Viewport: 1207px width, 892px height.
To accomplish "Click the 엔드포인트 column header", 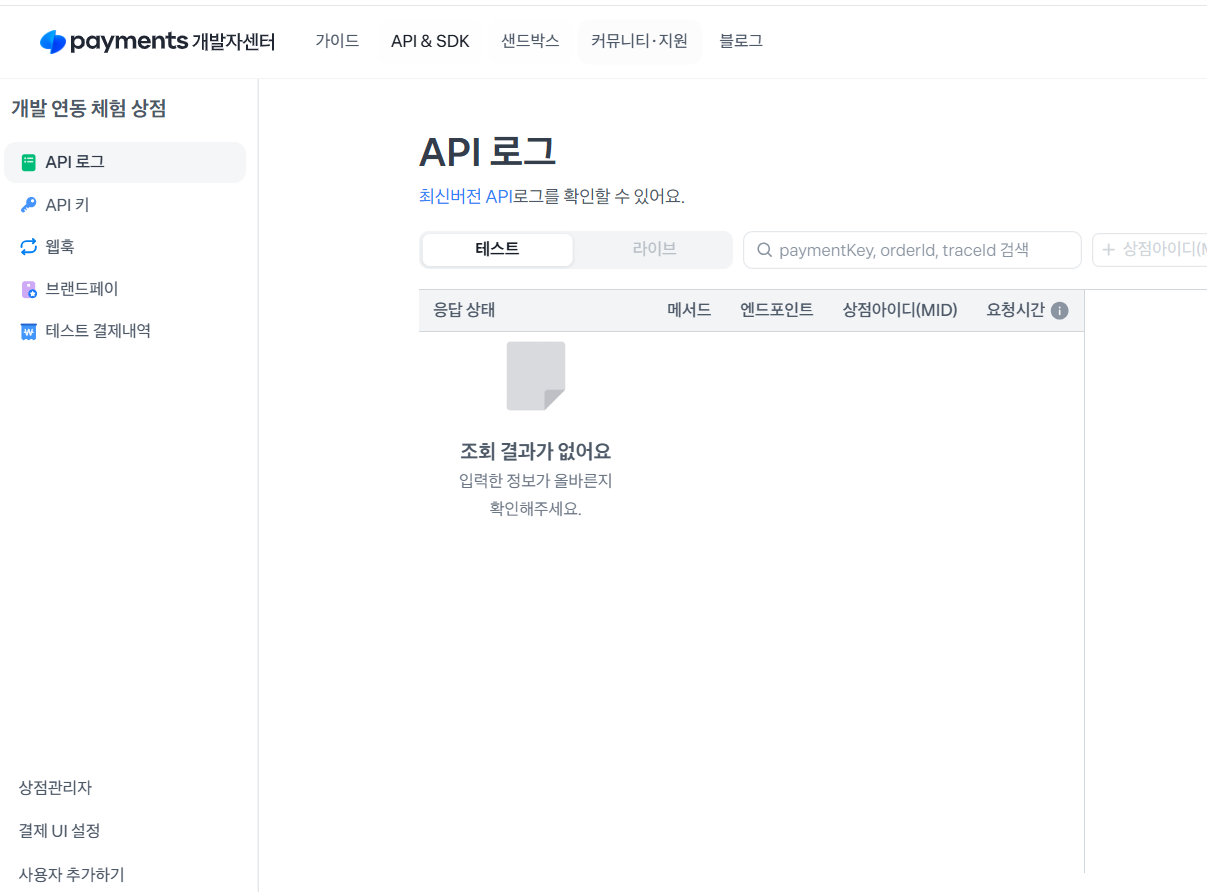I will click(x=777, y=310).
